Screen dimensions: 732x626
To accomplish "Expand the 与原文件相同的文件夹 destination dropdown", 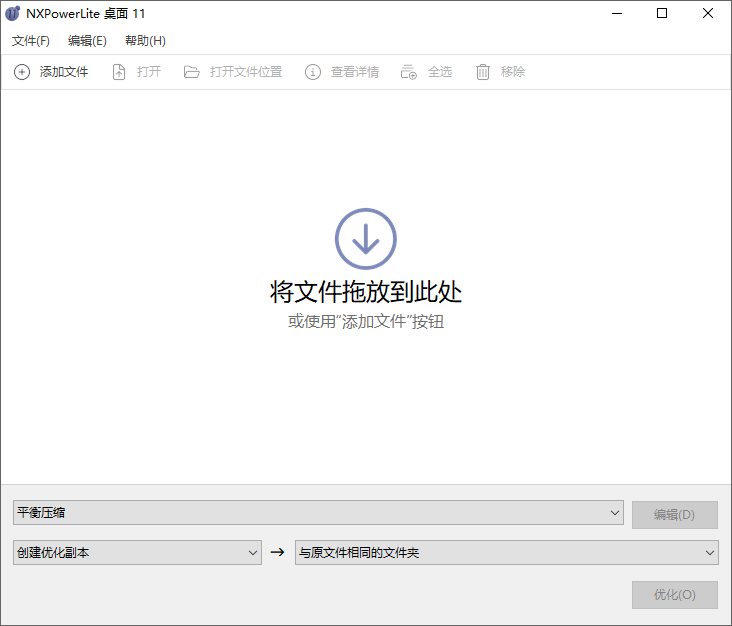I will click(507, 553).
